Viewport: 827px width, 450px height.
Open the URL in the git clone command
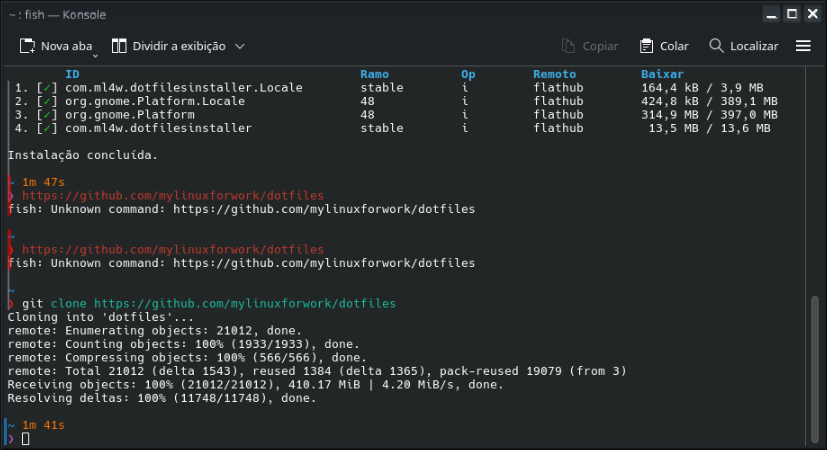(x=245, y=303)
